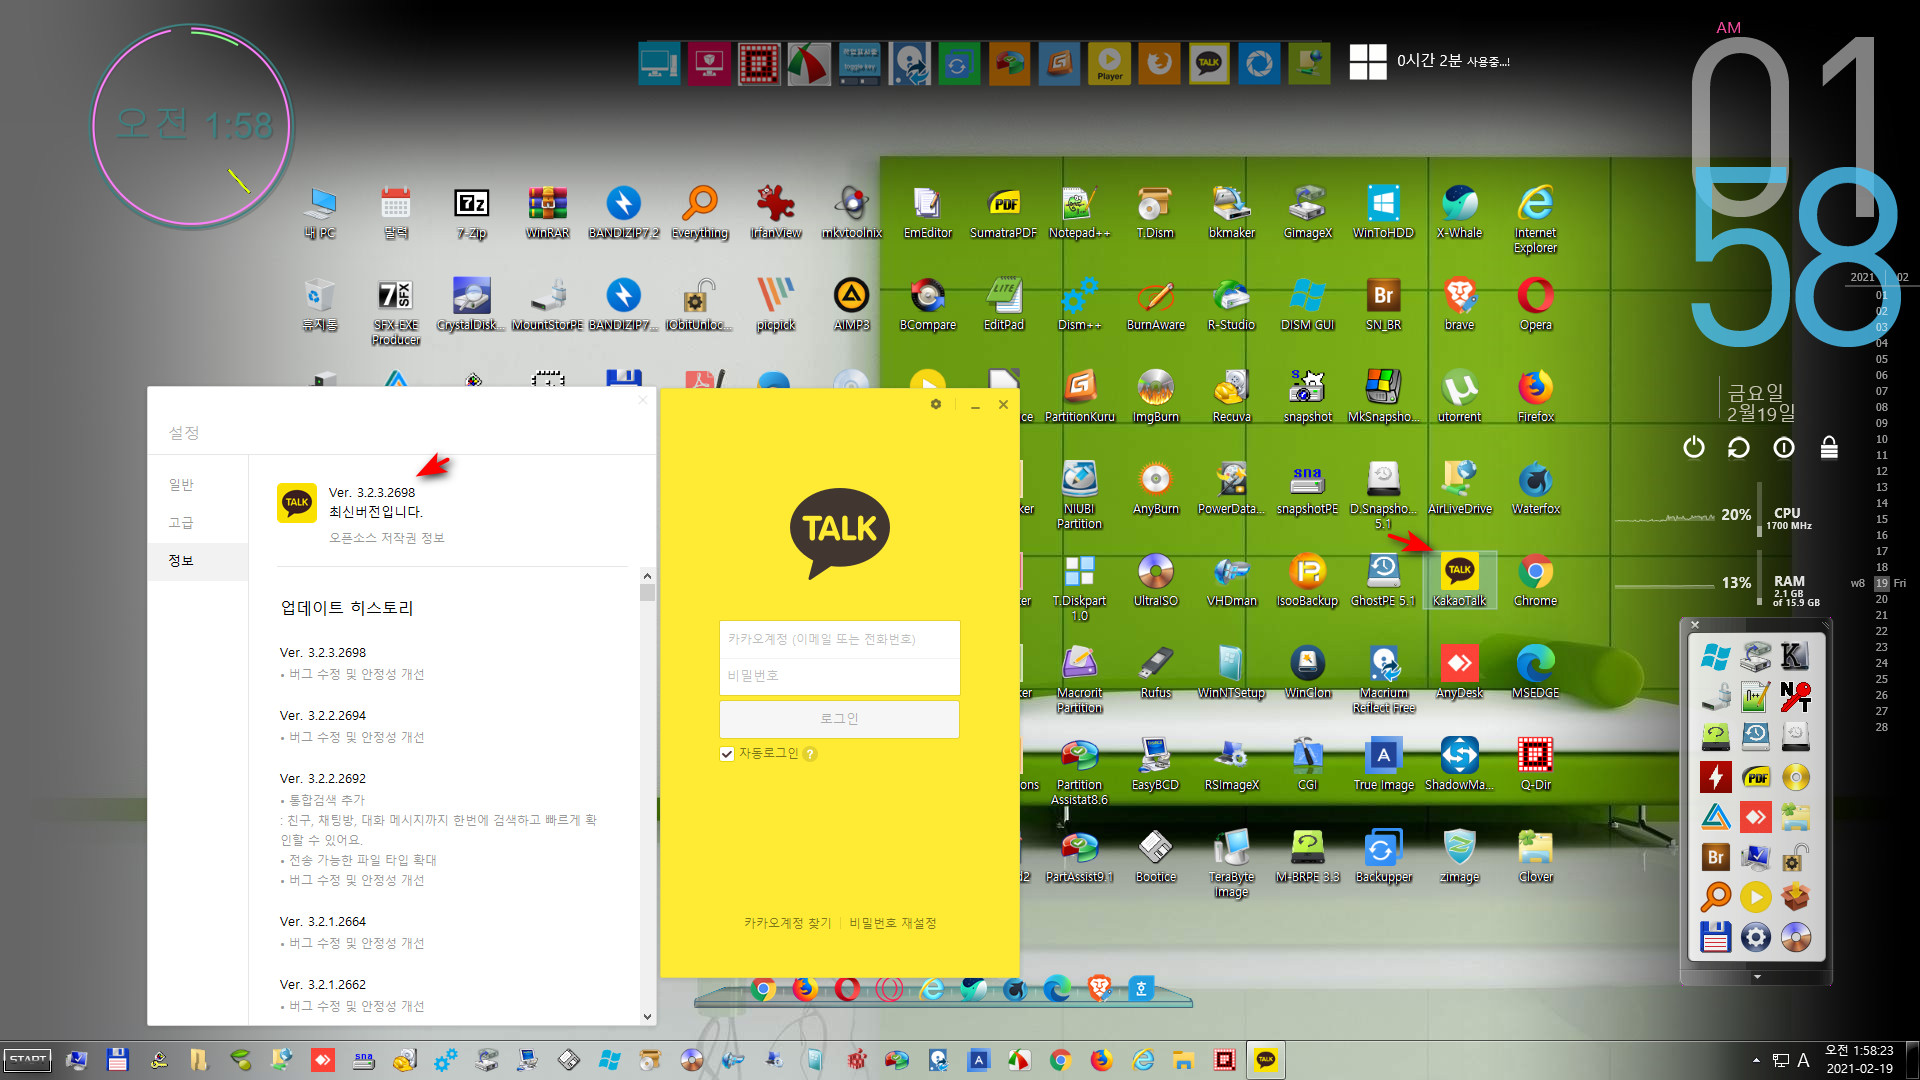Expand the floating launcher panel bottom arrow
1920x1080 pixels.
click(x=1757, y=977)
